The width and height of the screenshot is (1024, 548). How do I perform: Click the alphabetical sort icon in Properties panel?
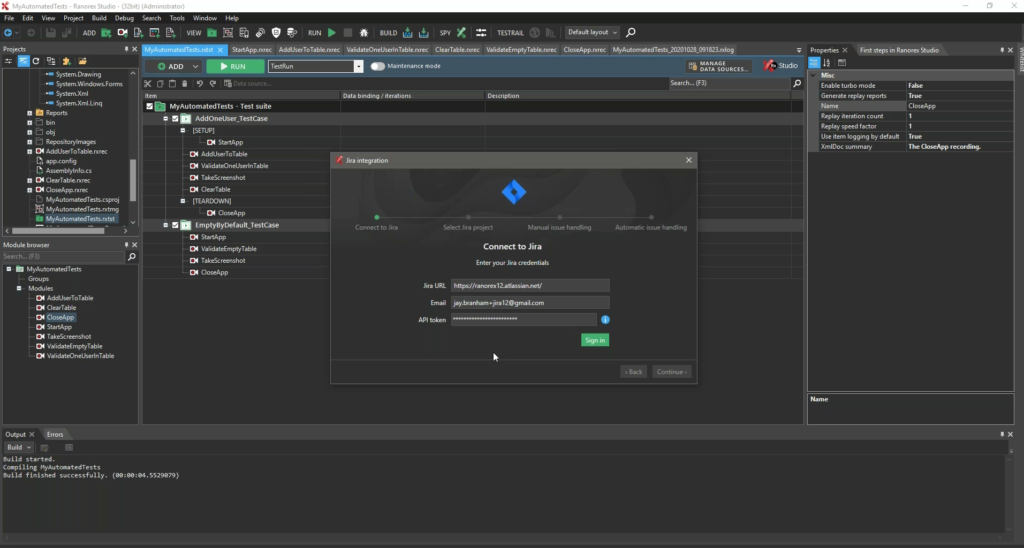pos(827,63)
